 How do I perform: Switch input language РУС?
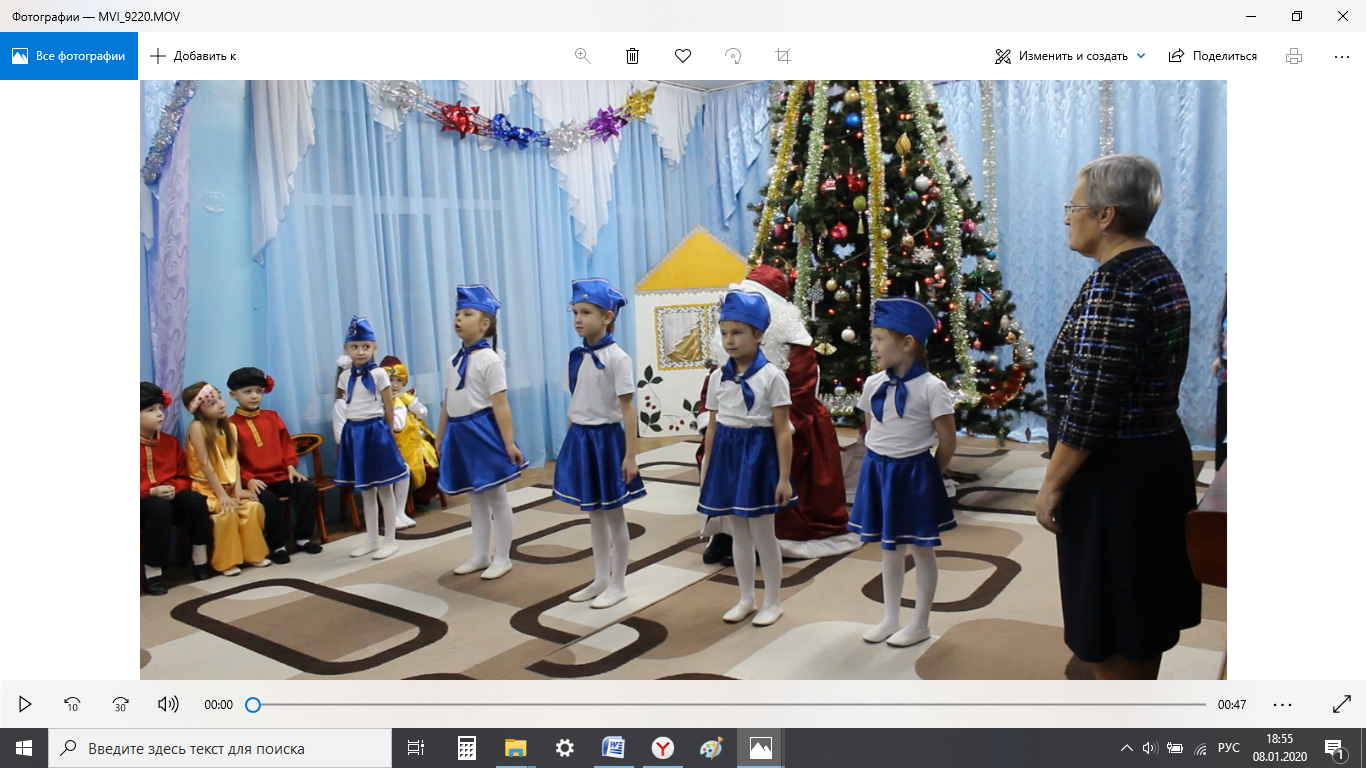[x=1229, y=748]
